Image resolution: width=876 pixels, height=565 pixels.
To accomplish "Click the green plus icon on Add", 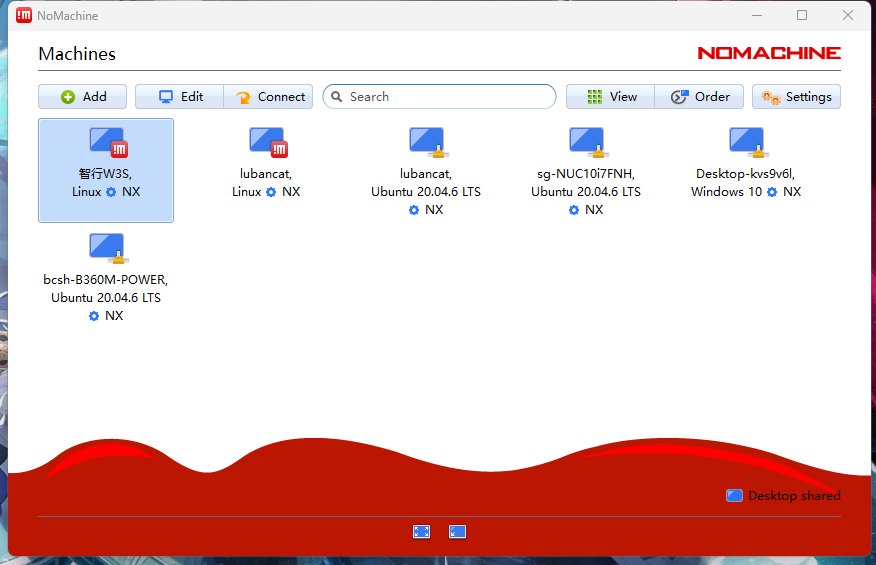I will [x=68, y=97].
